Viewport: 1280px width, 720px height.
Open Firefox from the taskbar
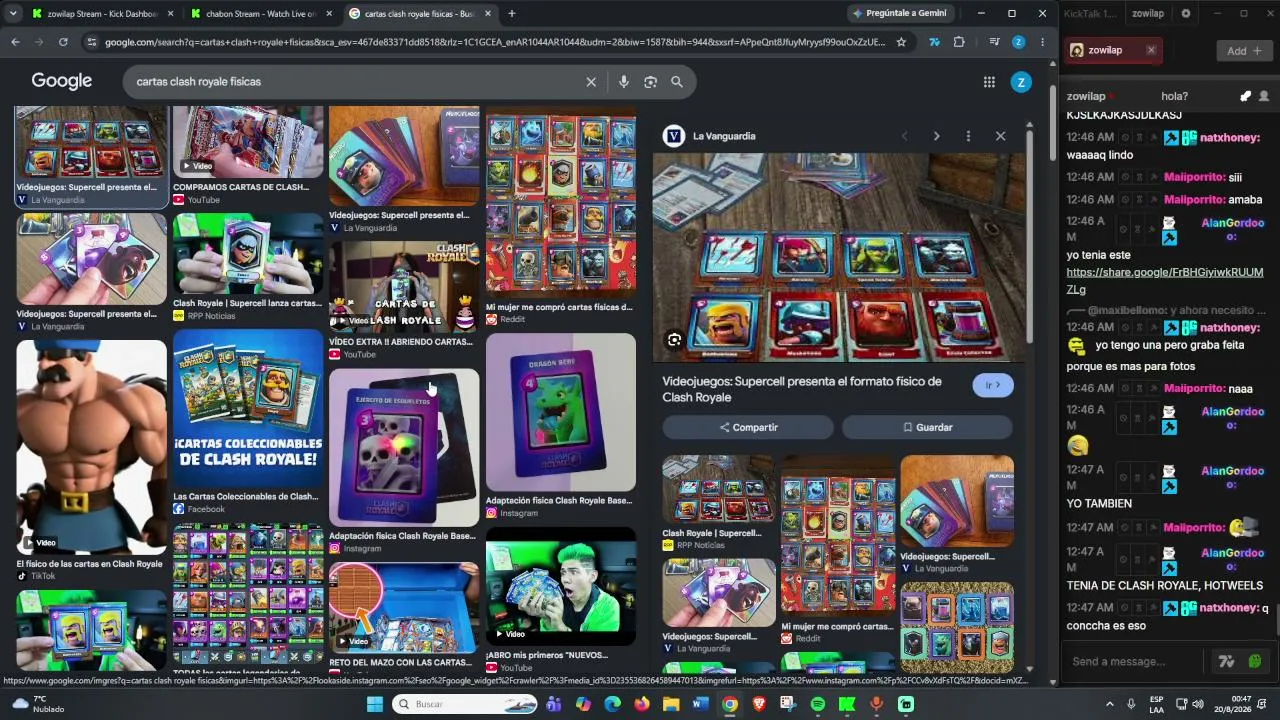642,704
